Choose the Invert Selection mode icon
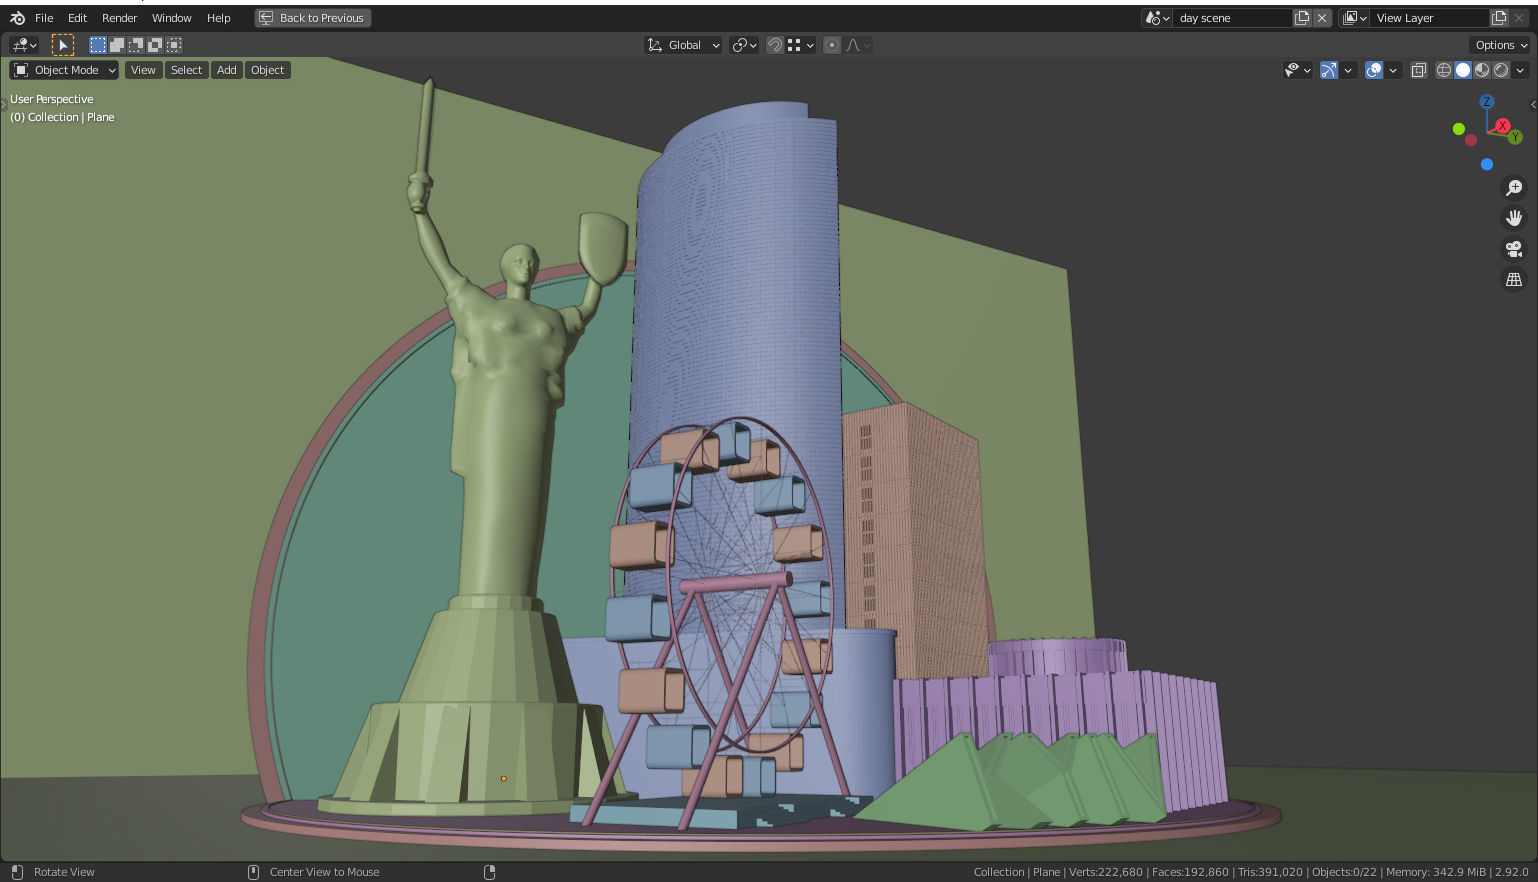 pyautogui.click(x=155, y=45)
